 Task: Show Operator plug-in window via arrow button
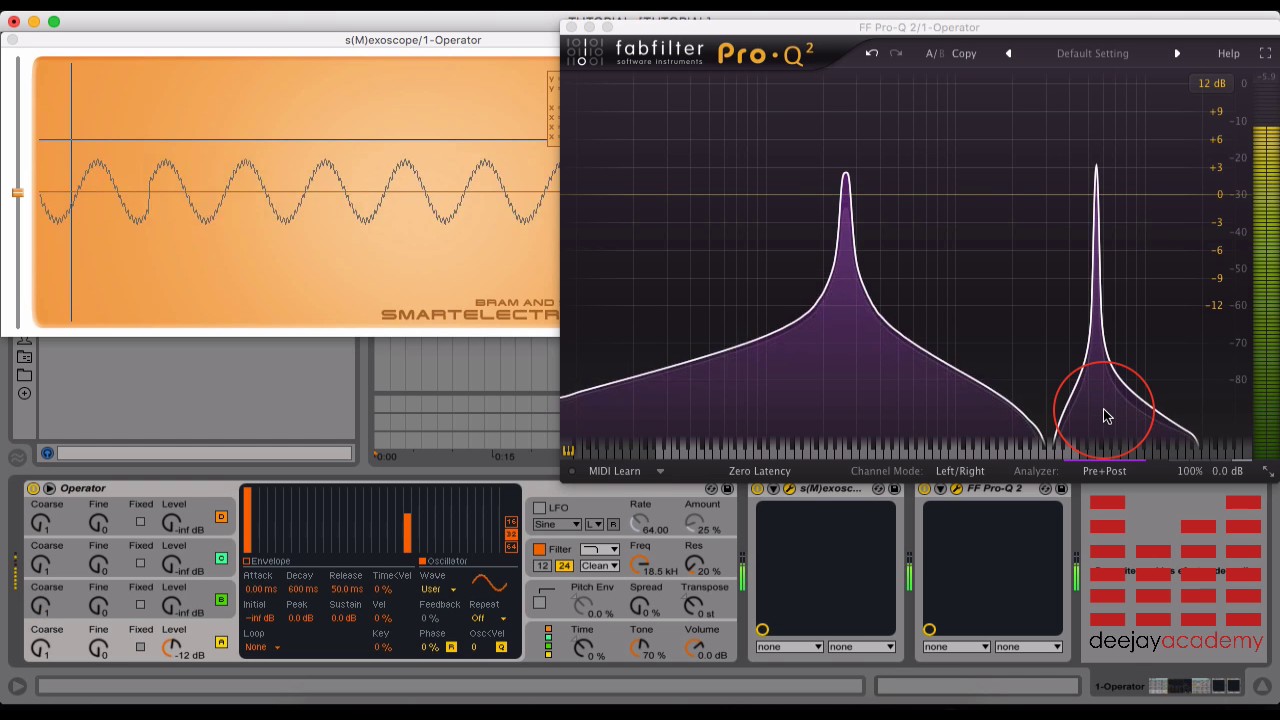click(x=49, y=488)
